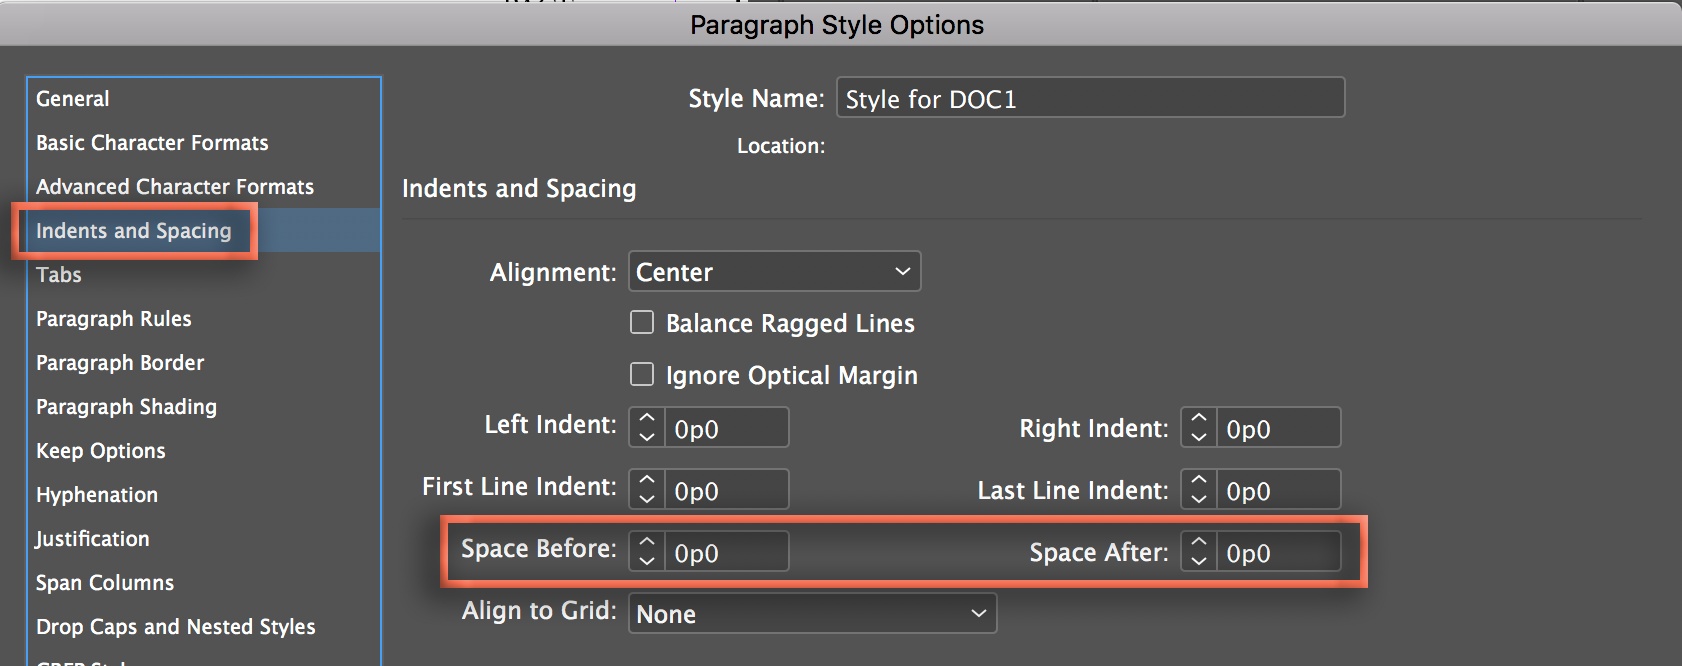Decrease the Left Indent stepper value

pyautogui.click(x=647, y=437)
